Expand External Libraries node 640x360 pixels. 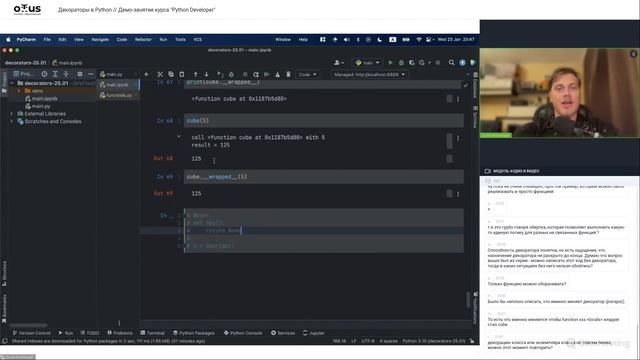(x=11, y=113)
